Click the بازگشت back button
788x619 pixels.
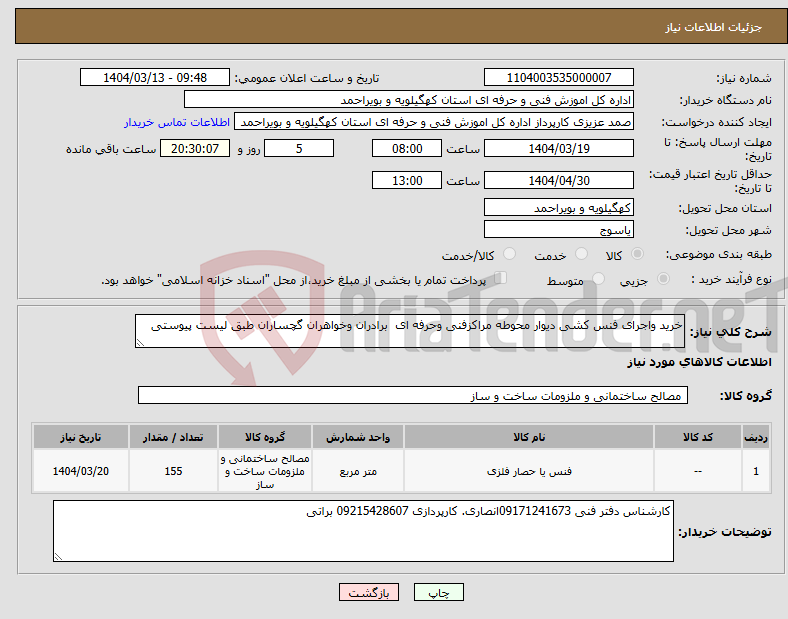(x=369, y=592)
